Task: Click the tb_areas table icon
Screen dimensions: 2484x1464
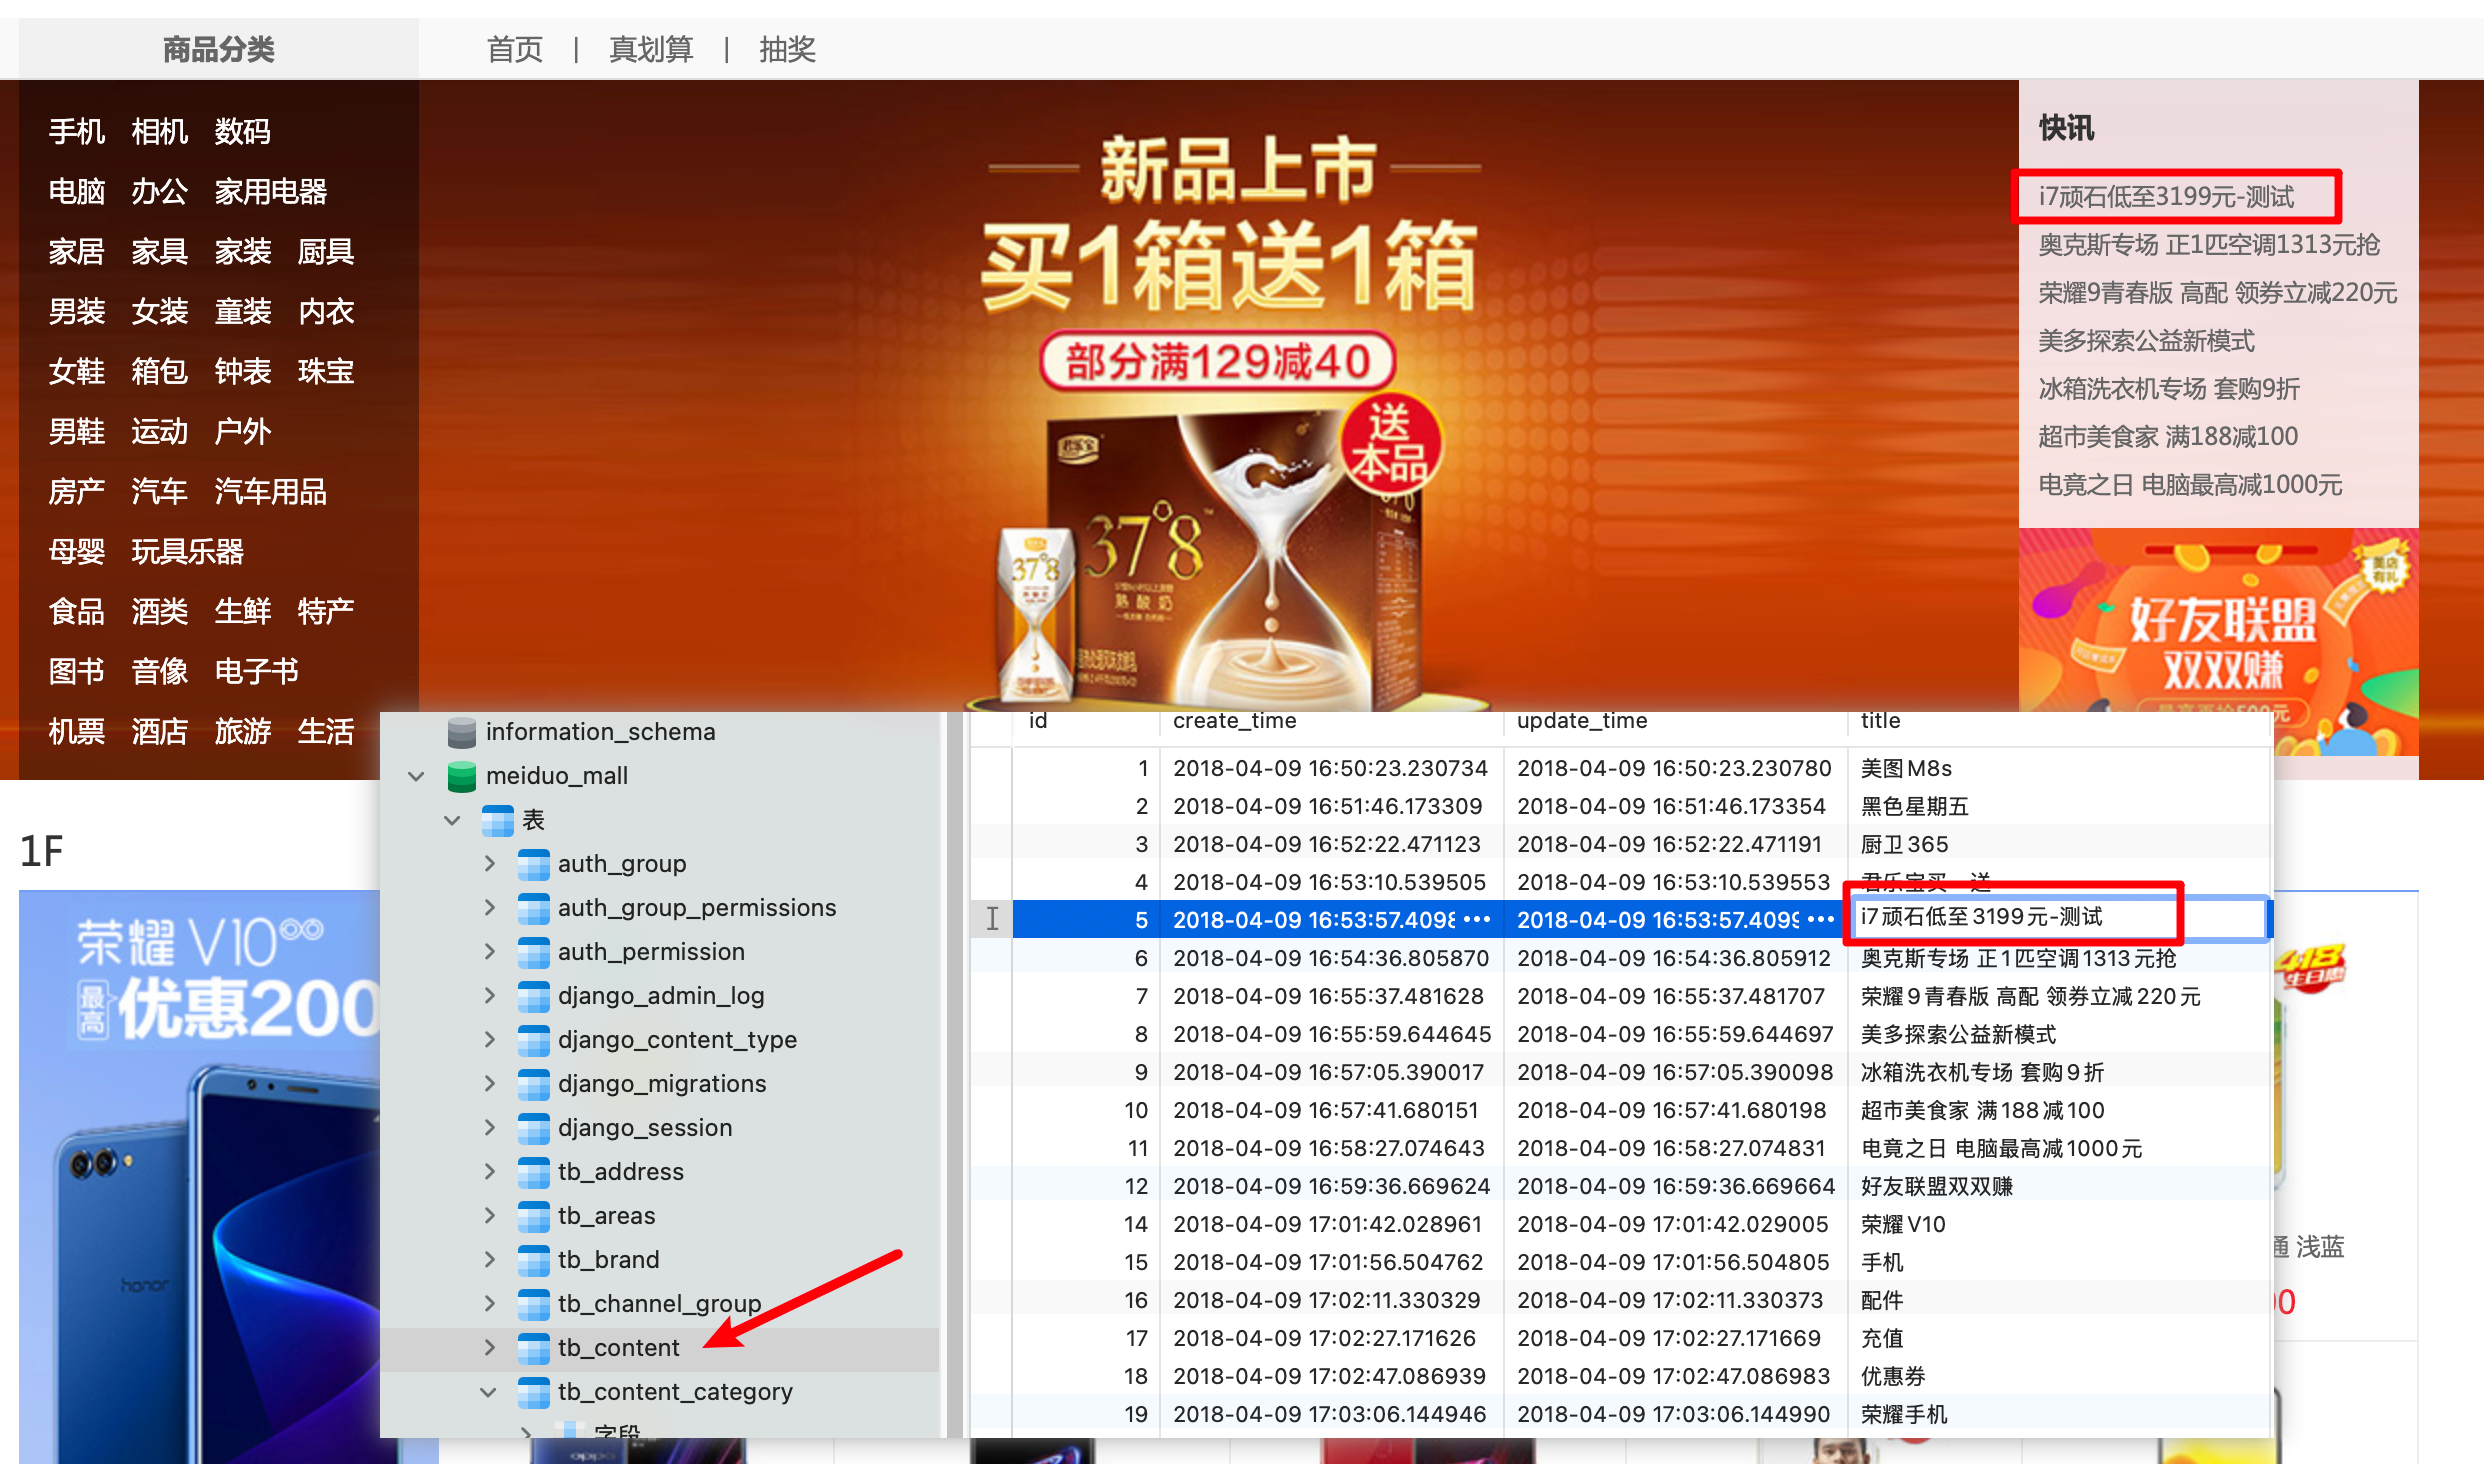Action: pyautogui.click(x=533, y=1216)
